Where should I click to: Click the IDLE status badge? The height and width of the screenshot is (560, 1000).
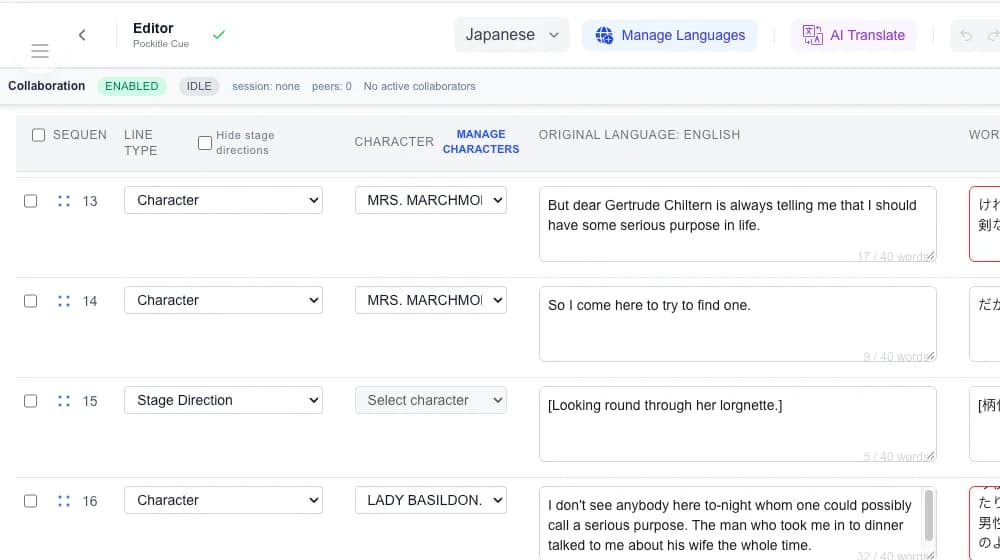click(x=199, y=86)
